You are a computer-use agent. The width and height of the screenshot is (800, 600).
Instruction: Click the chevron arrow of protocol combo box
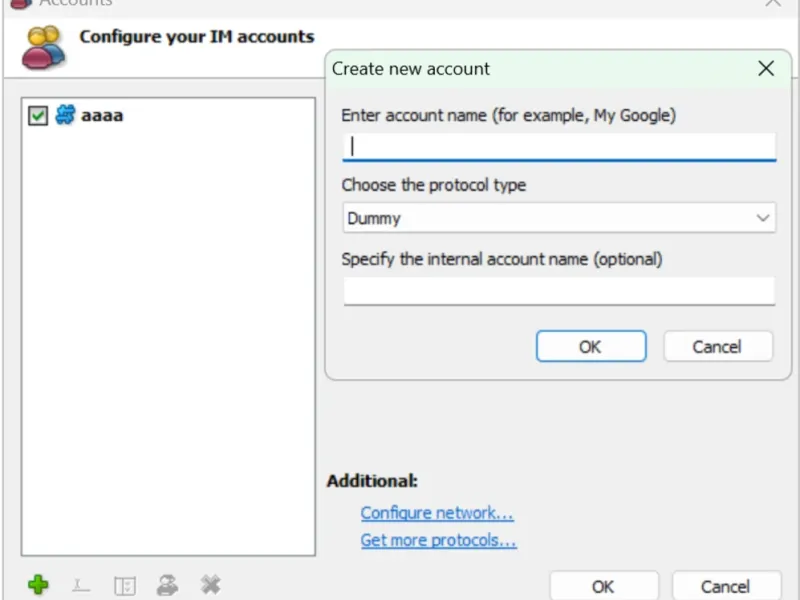763,218
